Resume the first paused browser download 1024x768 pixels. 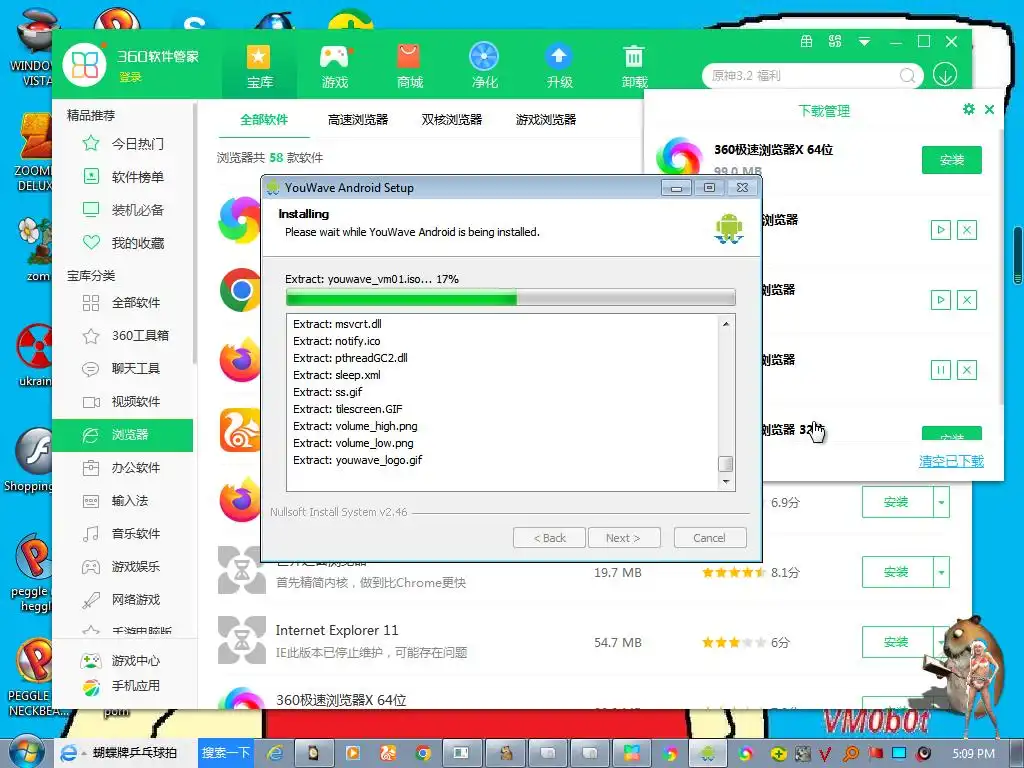coord(940,230)
